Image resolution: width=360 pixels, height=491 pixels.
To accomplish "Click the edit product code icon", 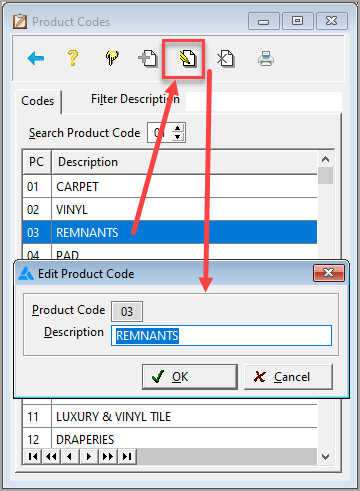I will [x=188, y=59].
